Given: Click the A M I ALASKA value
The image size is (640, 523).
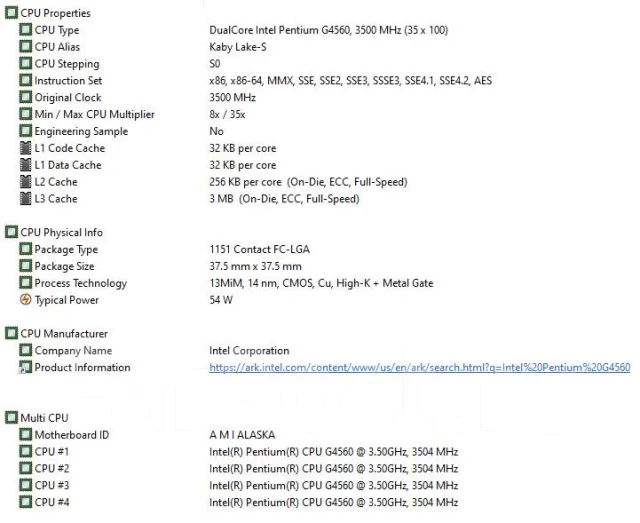Looking at the screenshot, I should tap(242, 435).
